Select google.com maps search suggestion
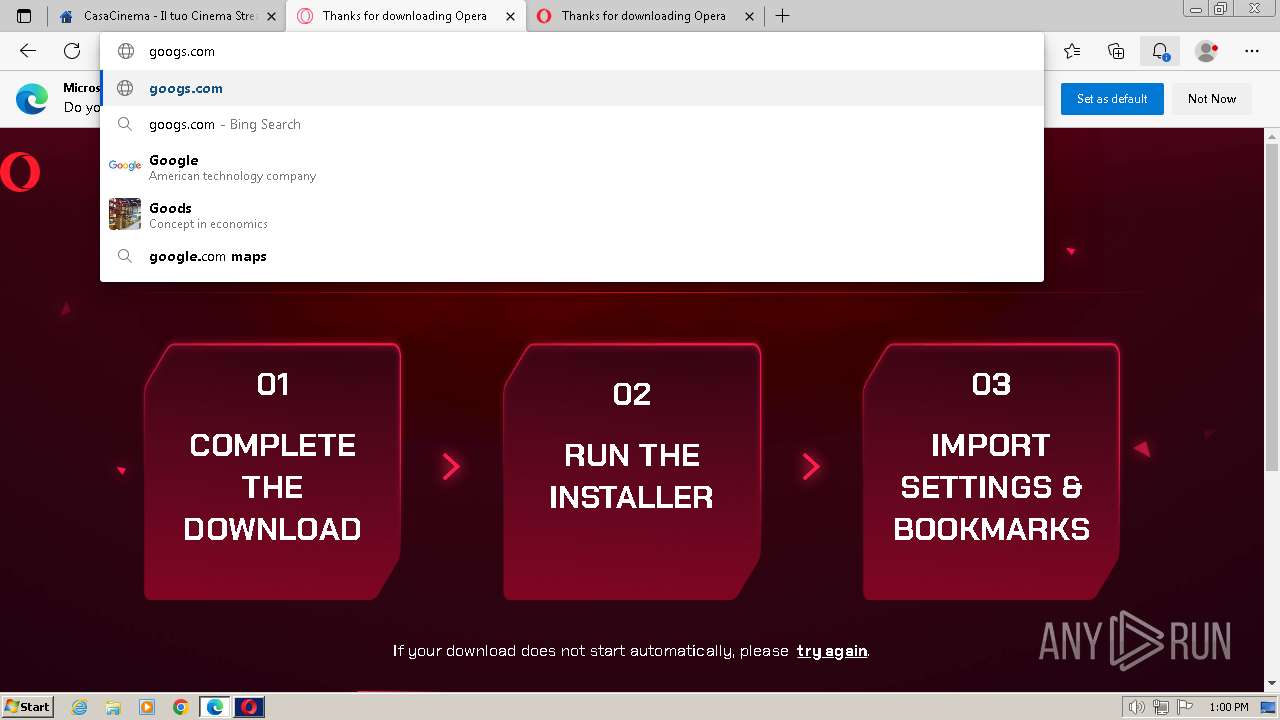 [x=572, y=256]
